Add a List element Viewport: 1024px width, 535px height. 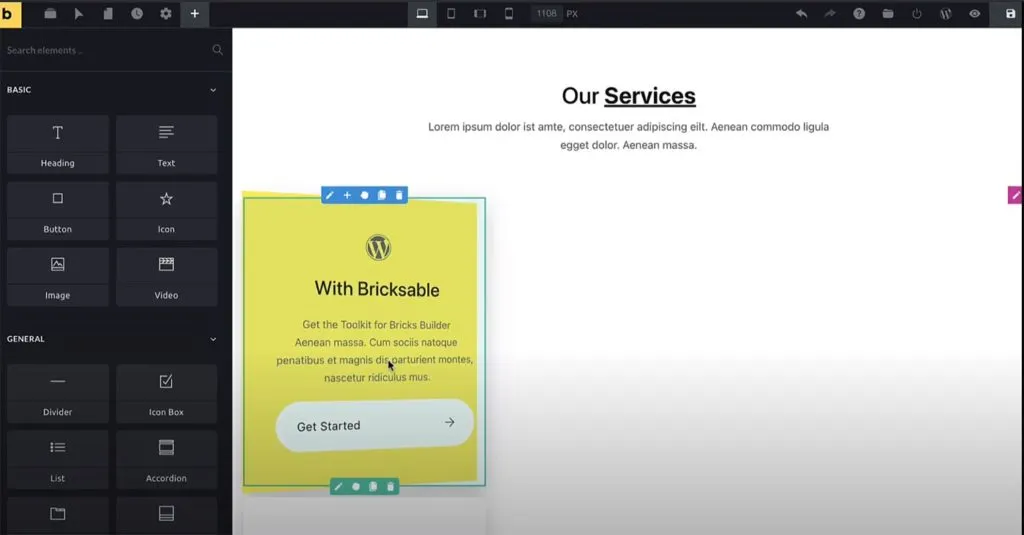click(x=57, y=460)
